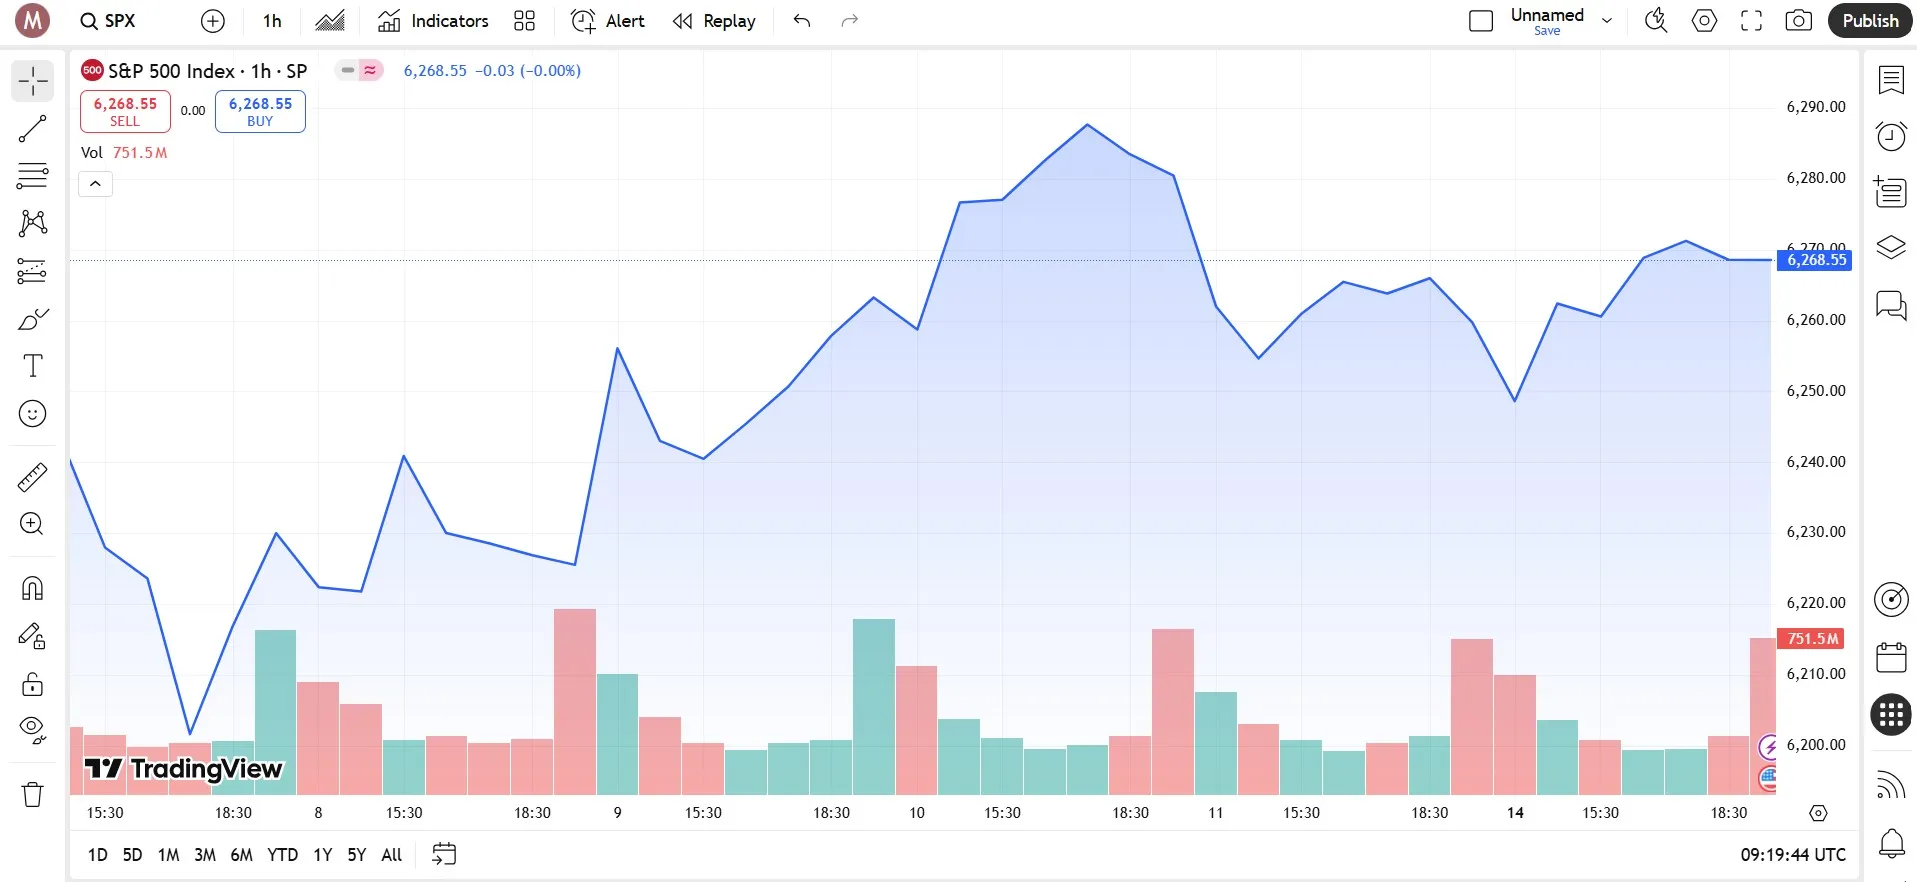1917x882 pixels.
Task: Click the magnet mode icon
Action: (33, 588)
